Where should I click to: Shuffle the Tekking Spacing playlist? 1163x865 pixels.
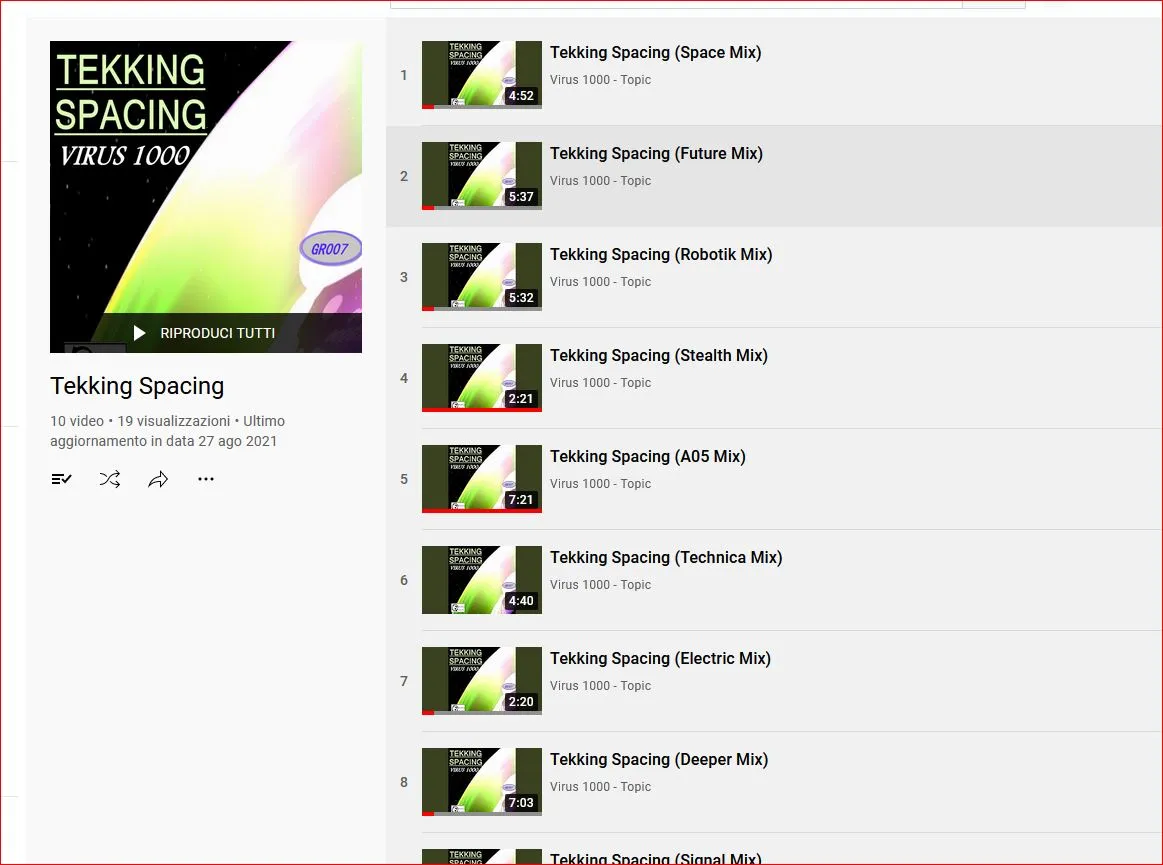point(110,479)
